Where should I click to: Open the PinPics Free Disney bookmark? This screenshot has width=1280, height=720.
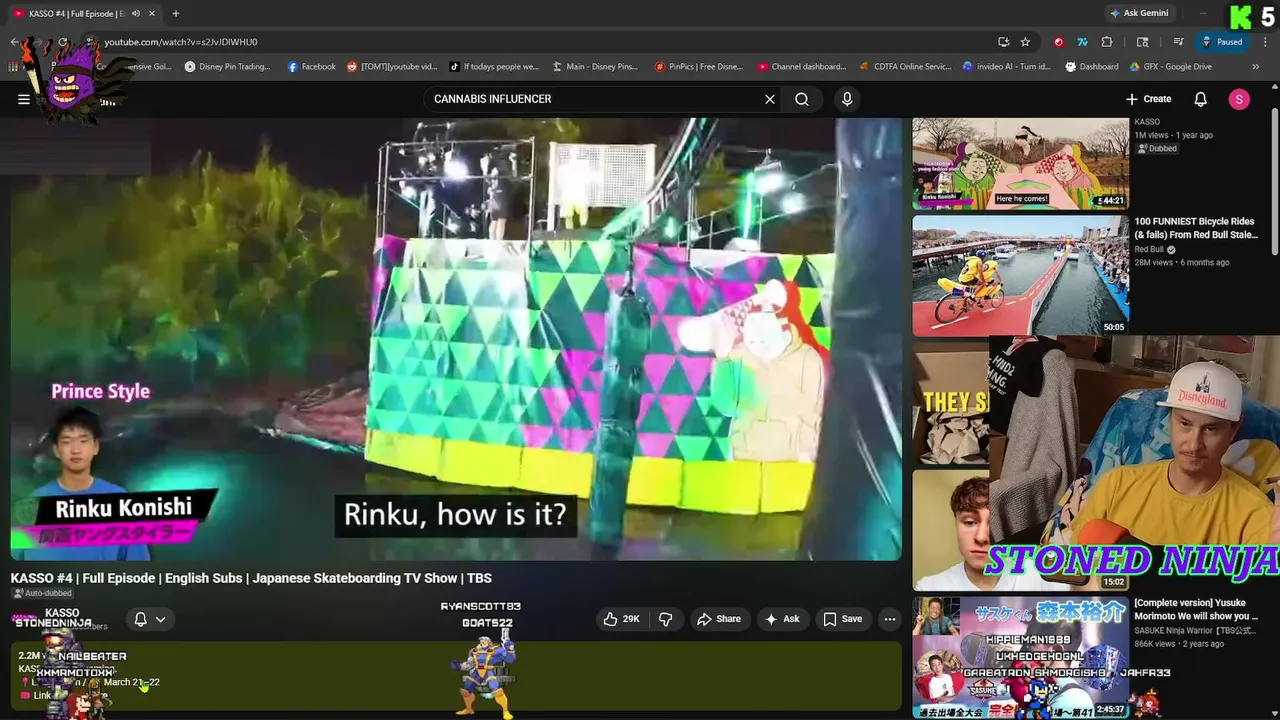[x=698, y=67]
